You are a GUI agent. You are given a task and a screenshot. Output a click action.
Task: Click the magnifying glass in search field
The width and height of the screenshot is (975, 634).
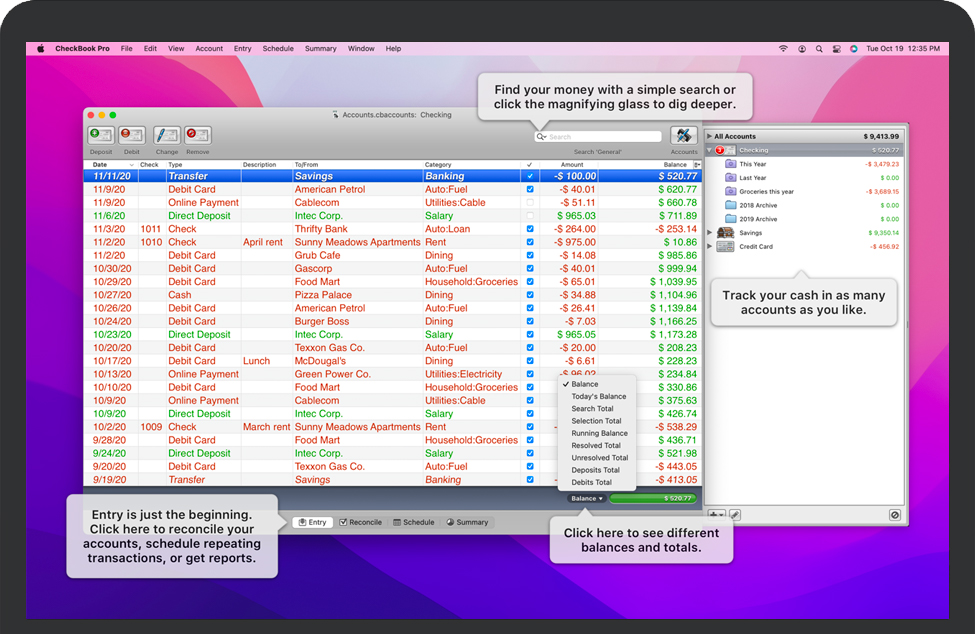click(x=541, y=137)
